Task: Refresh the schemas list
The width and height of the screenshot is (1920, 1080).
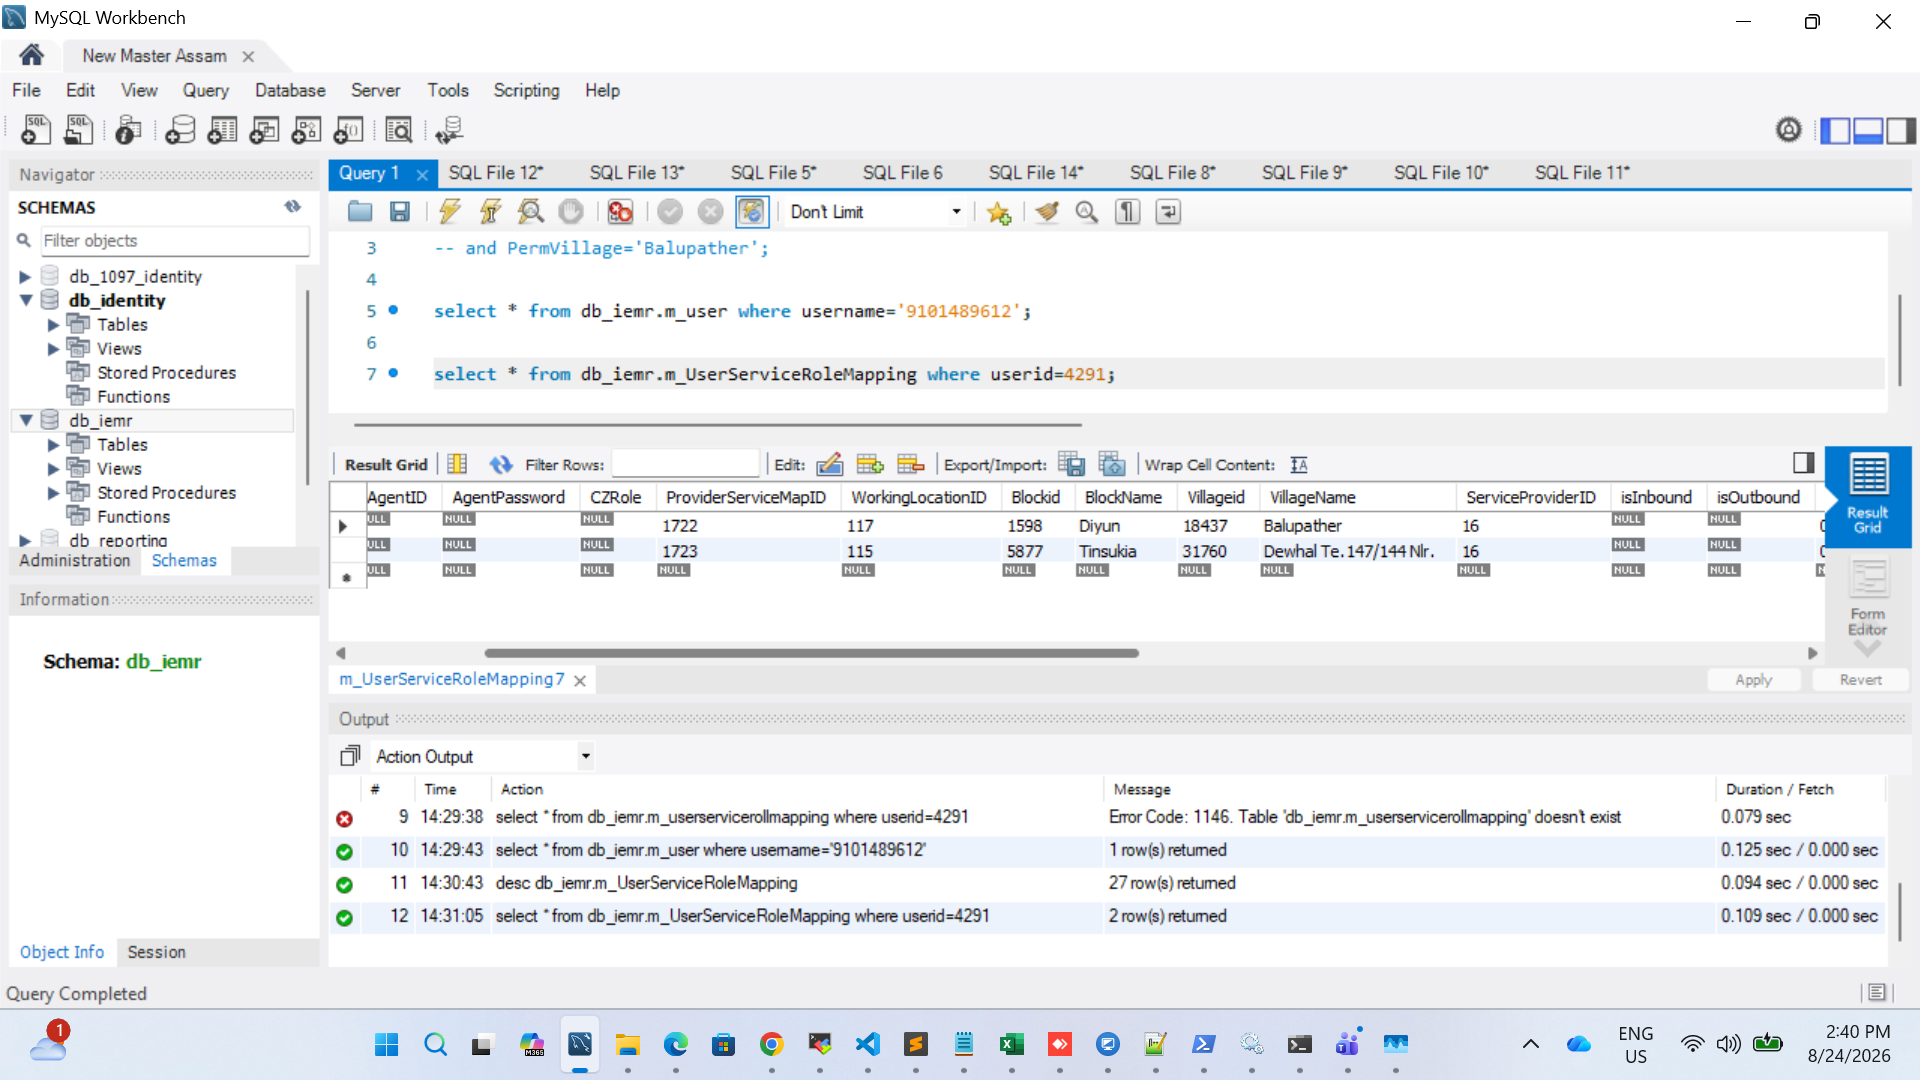Action: 292,207
